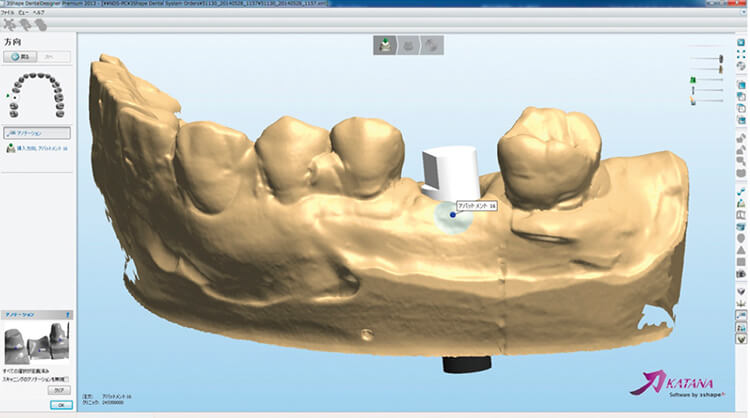
Task: Open the ファイル menu
Action: [x=7, y=13]
